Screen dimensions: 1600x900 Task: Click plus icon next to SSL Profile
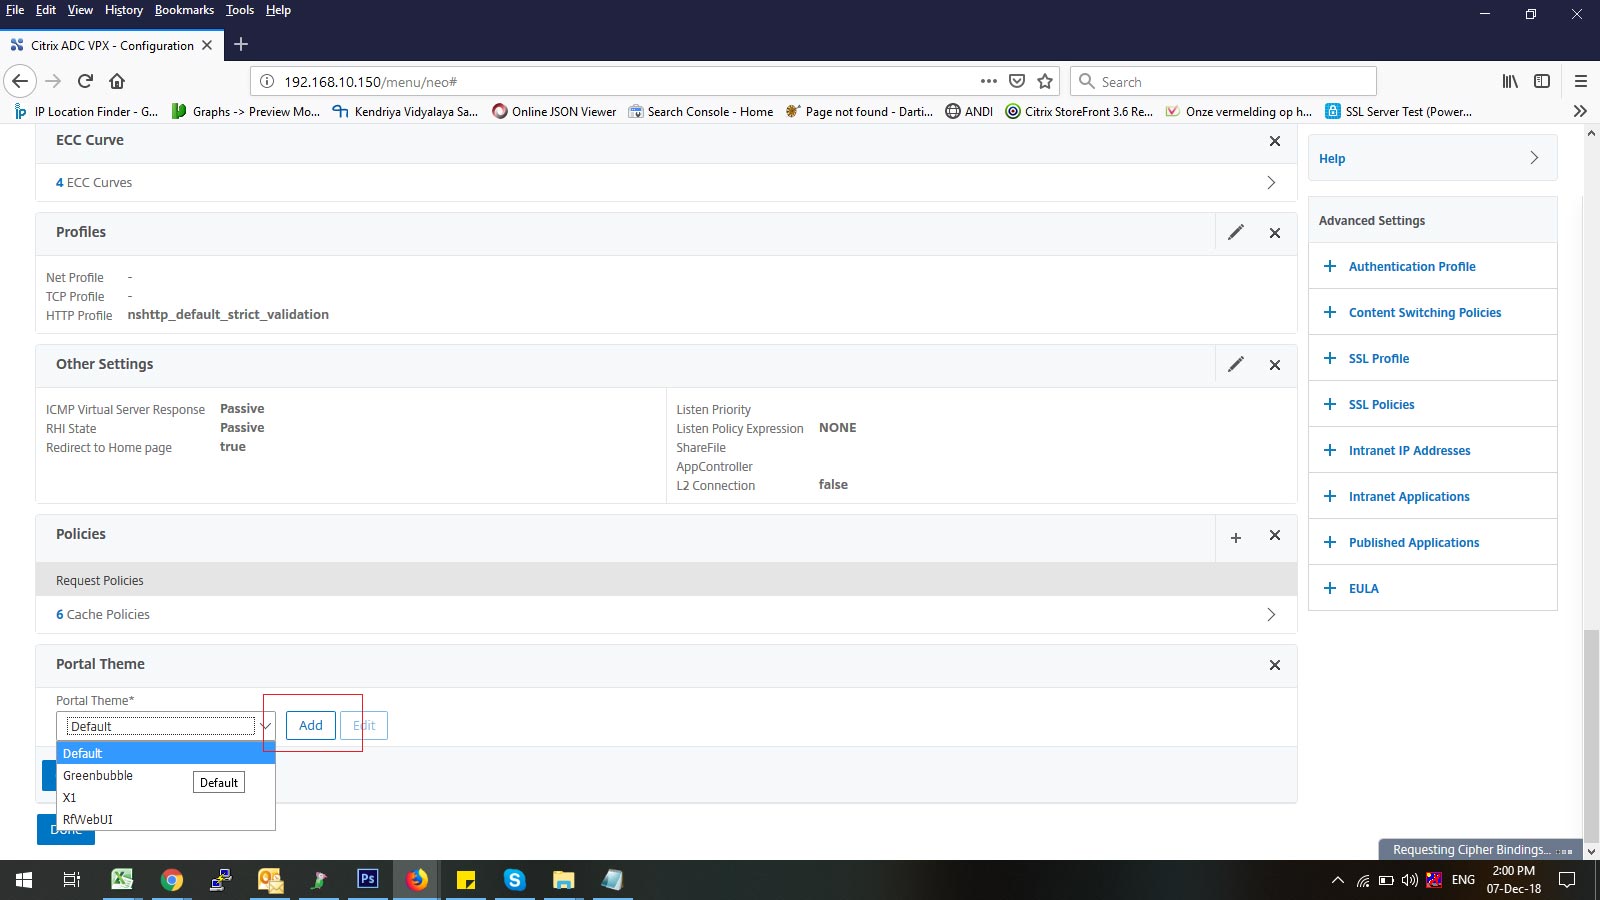pyautogui.click(x=1330, y=358)
